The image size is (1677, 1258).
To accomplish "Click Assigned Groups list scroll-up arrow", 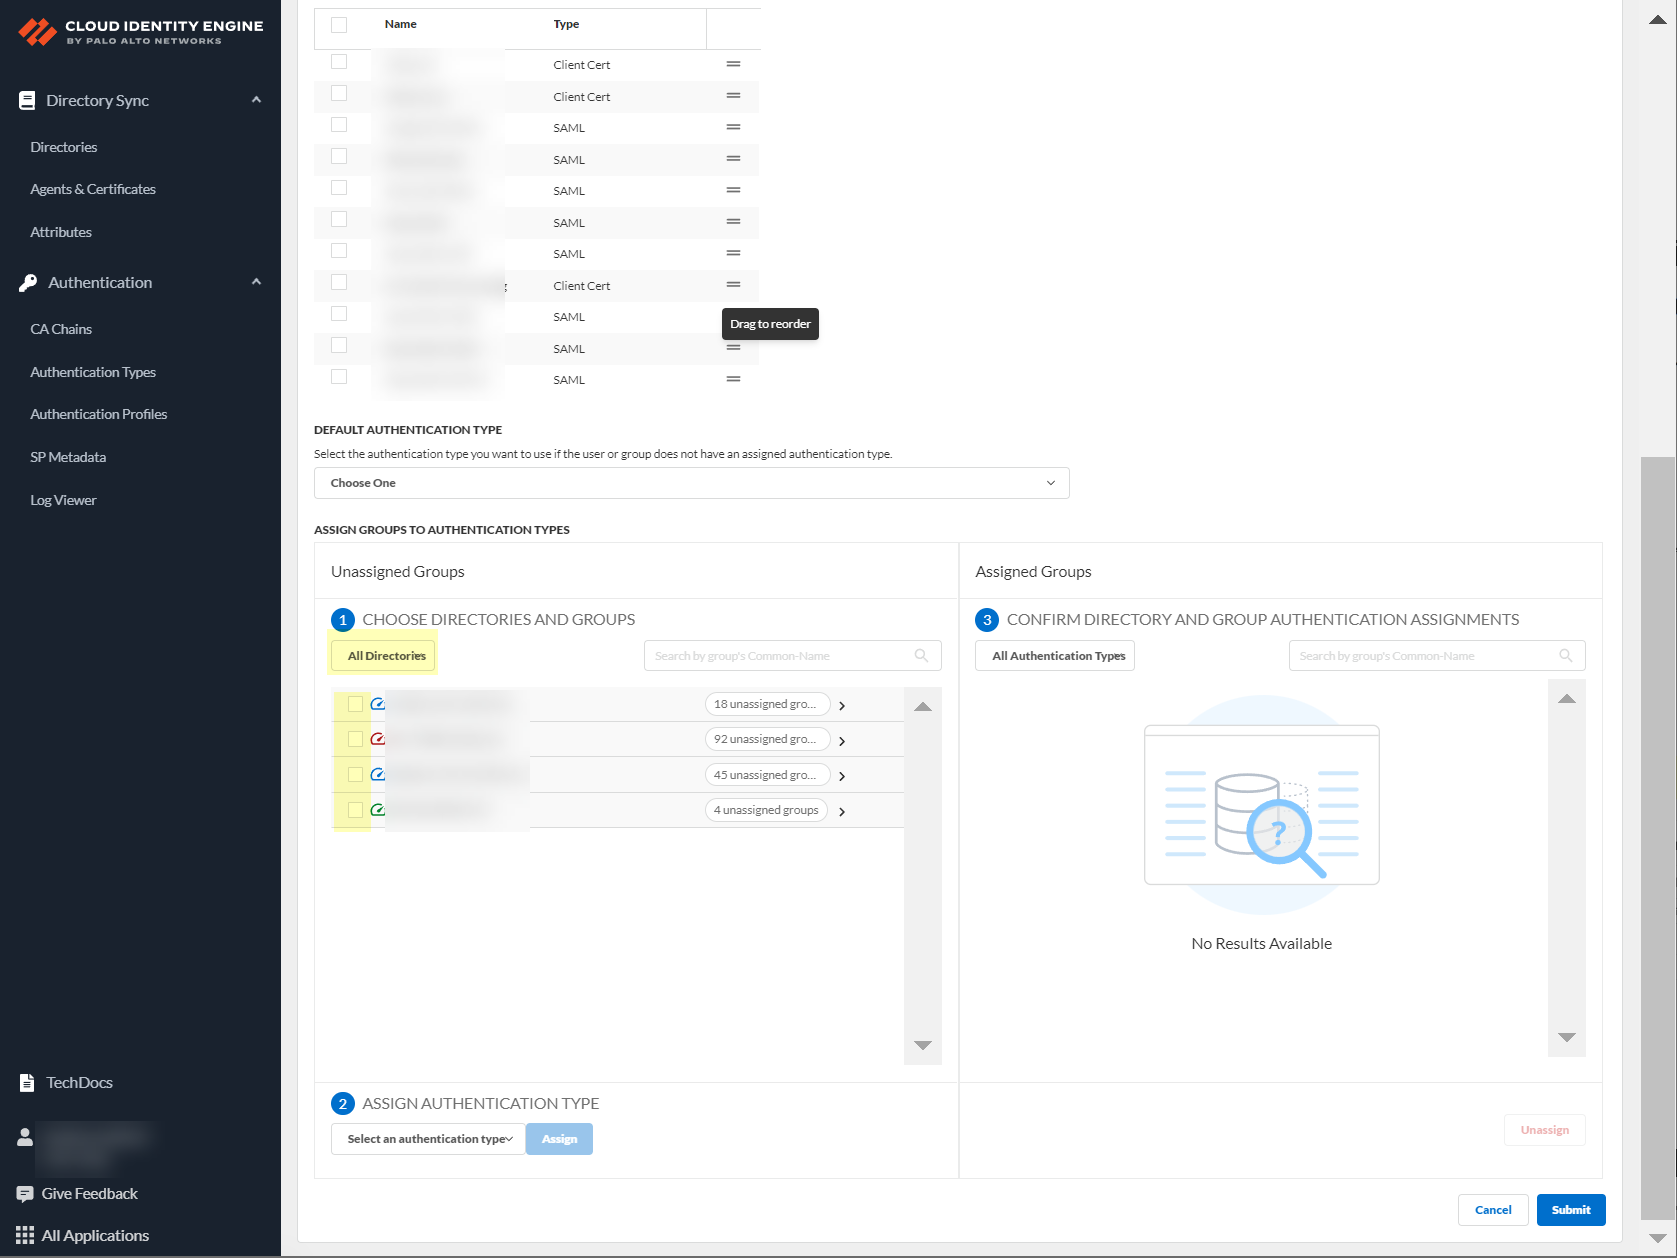I will tap(1567, 699).
